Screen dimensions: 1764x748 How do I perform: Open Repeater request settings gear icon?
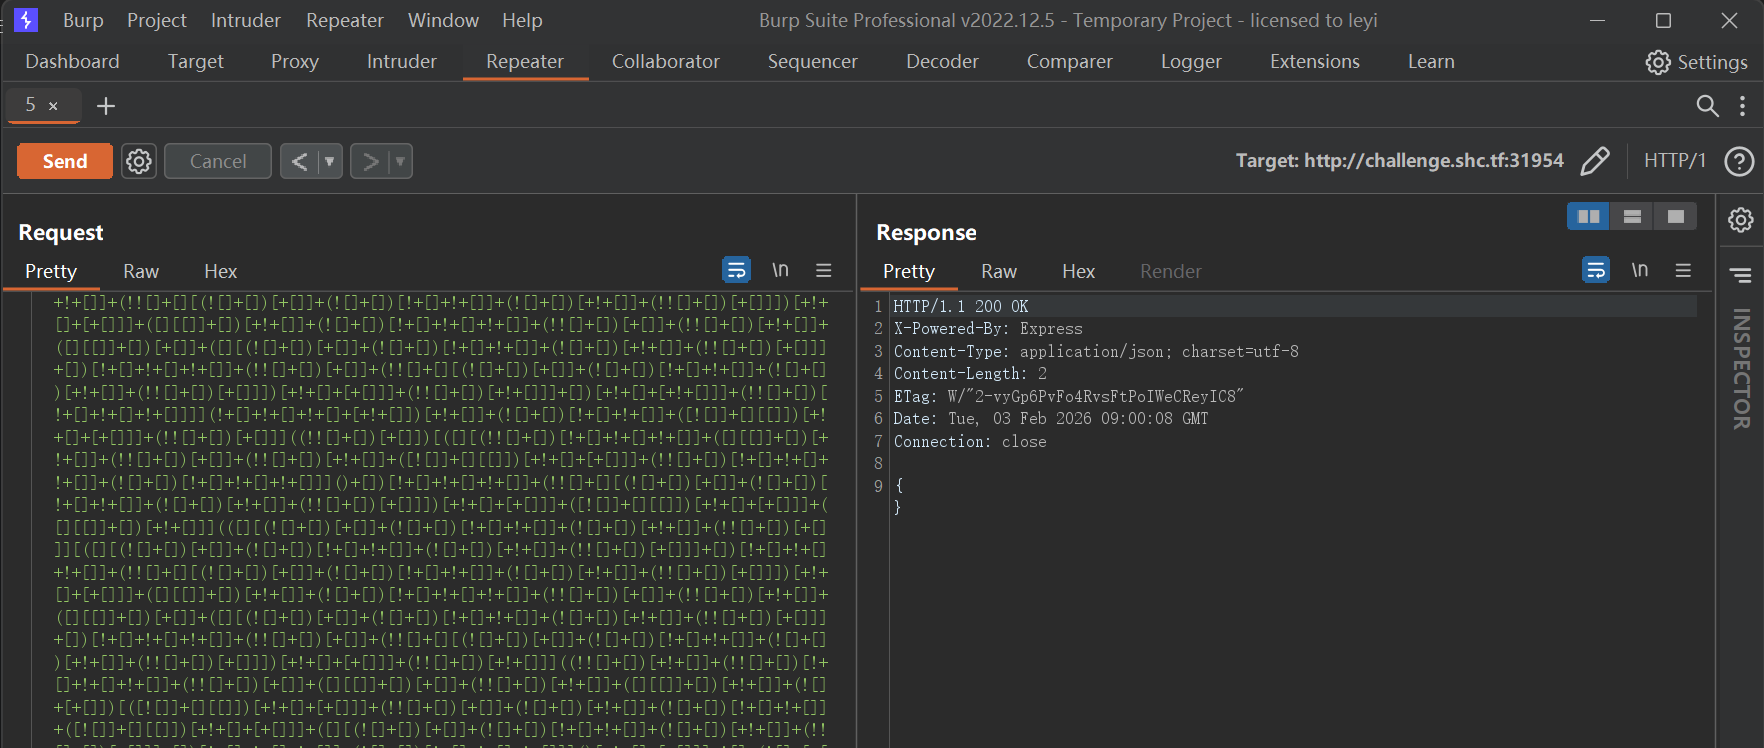pyautogui.click(x=139, y=161)
